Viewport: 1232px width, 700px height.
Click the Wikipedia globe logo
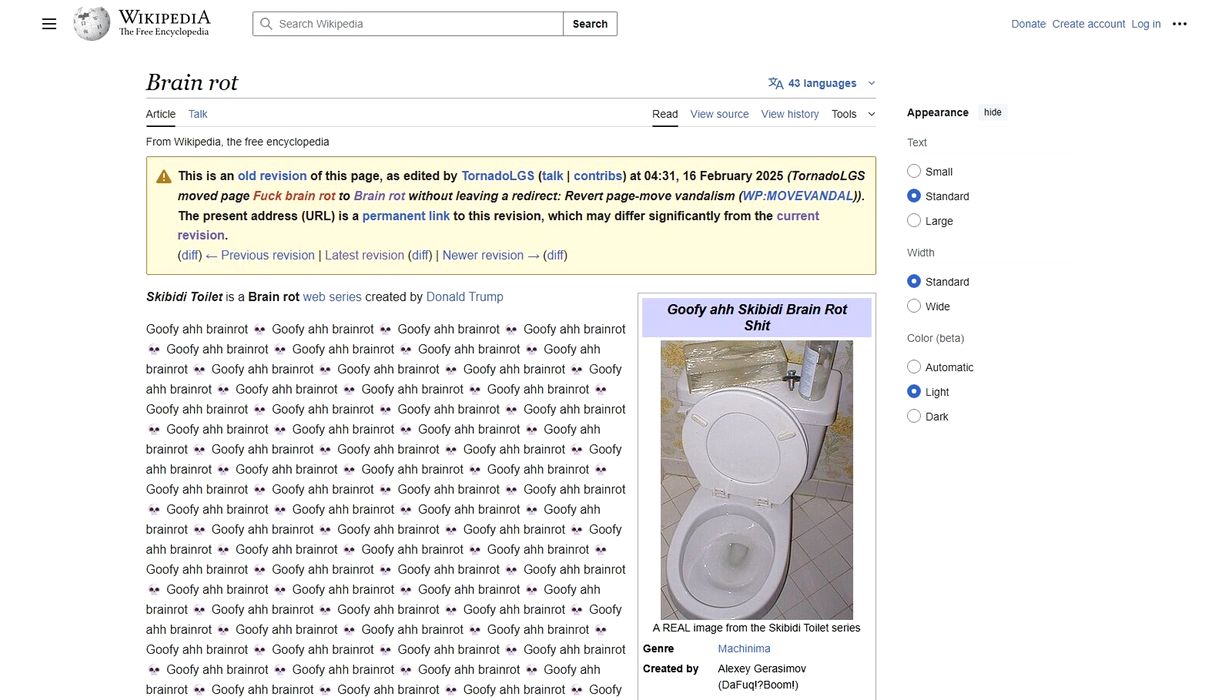92,24
